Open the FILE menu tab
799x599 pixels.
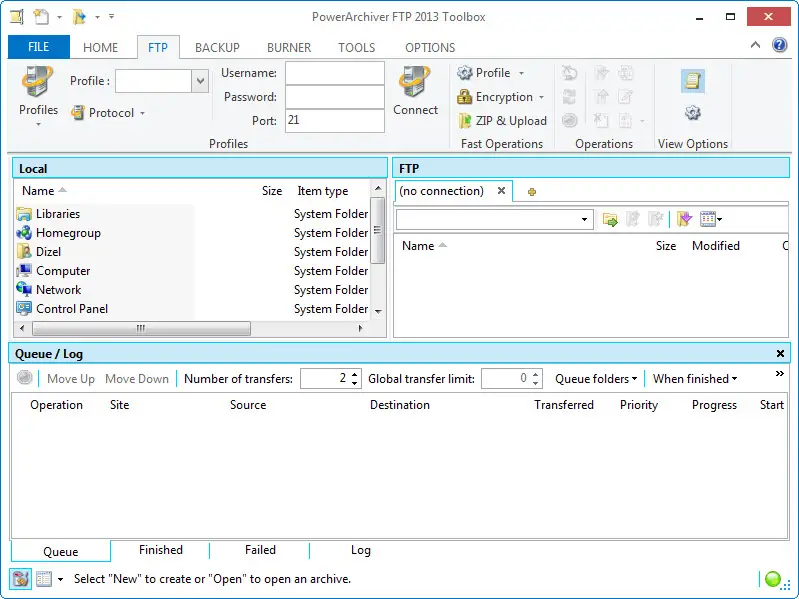[39, 47]
